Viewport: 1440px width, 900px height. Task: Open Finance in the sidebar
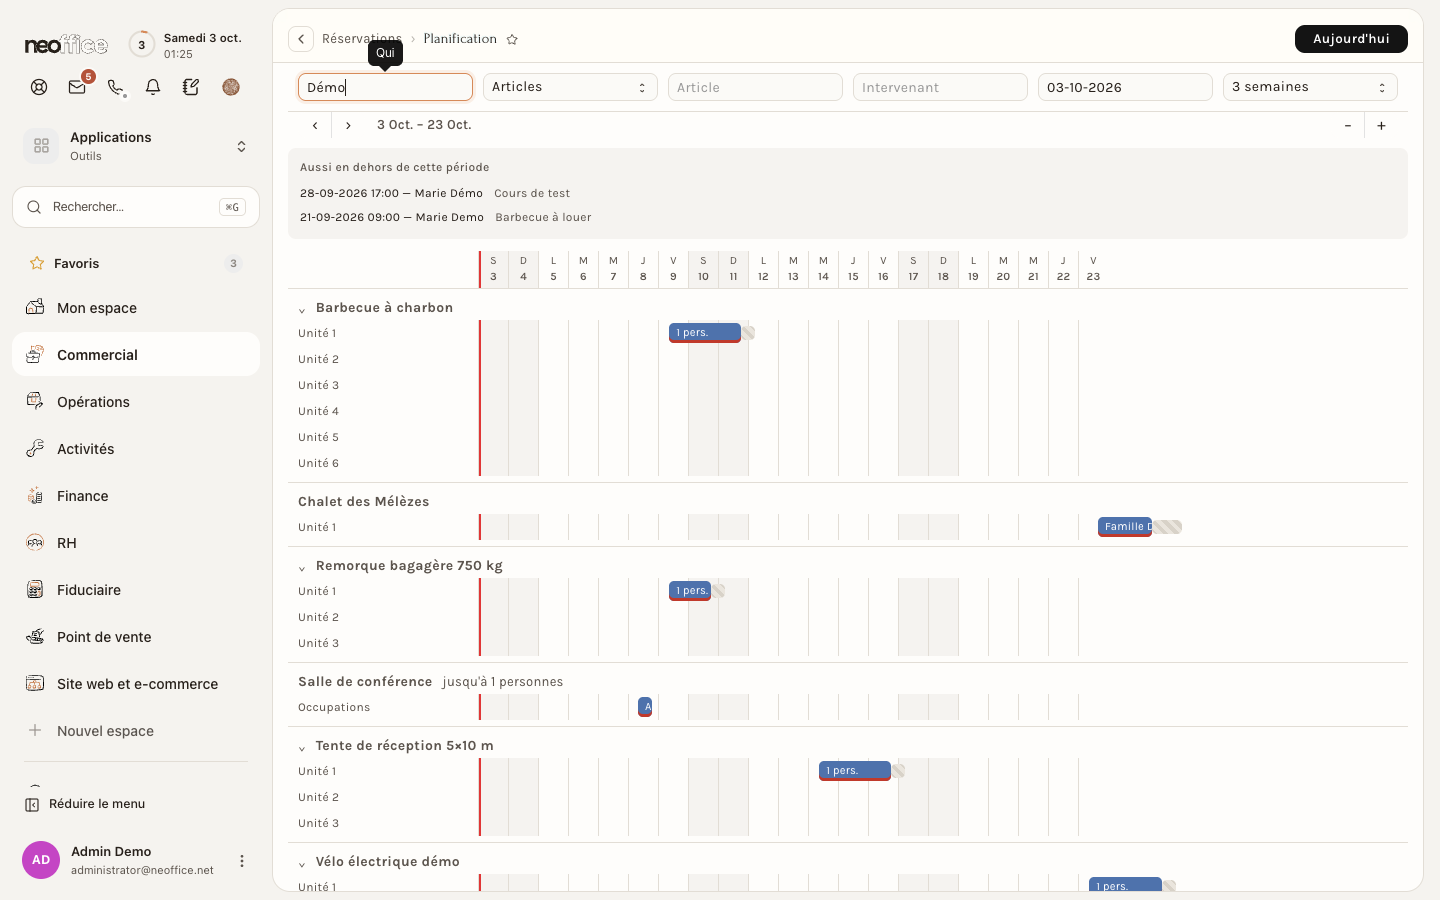(x=136, y=496)
